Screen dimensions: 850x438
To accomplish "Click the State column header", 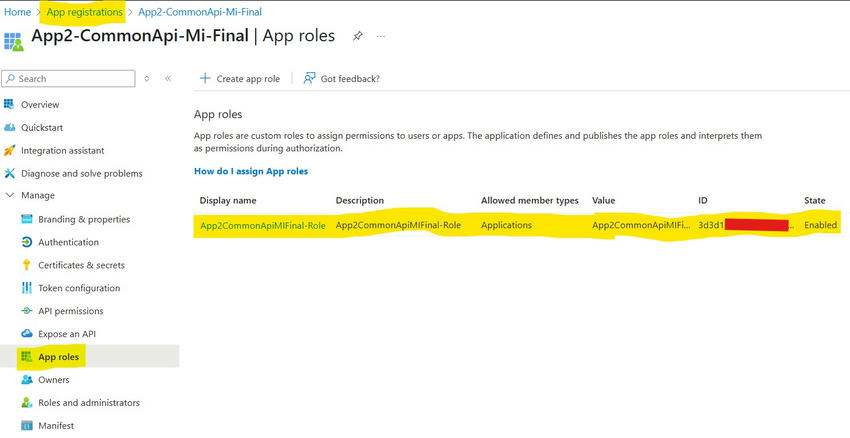I will 815,201.
